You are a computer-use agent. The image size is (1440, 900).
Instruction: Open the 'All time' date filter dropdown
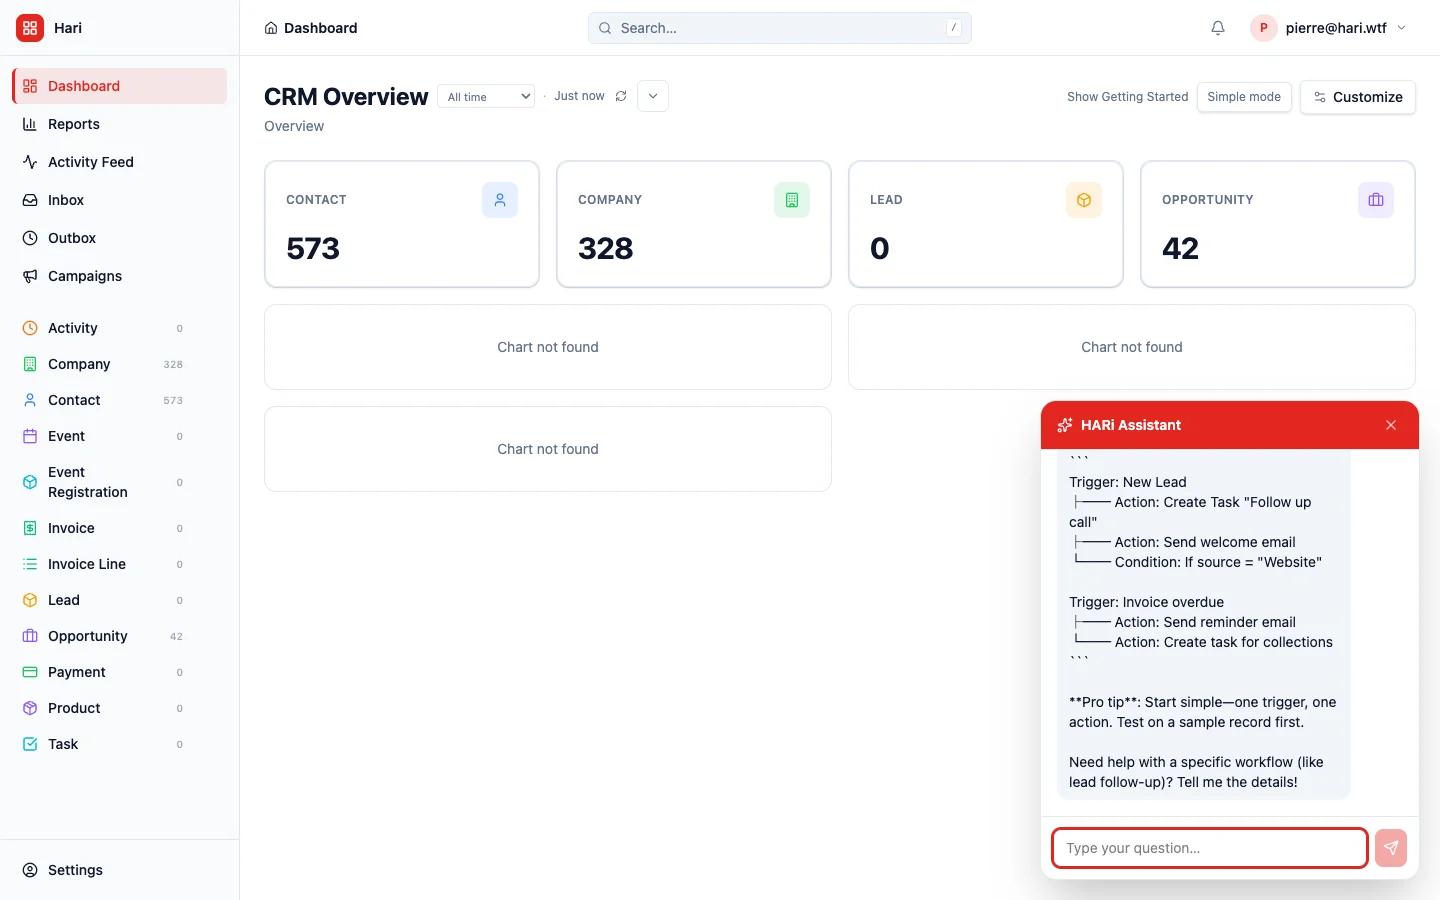pyautogui.click(x=486, y=96)
